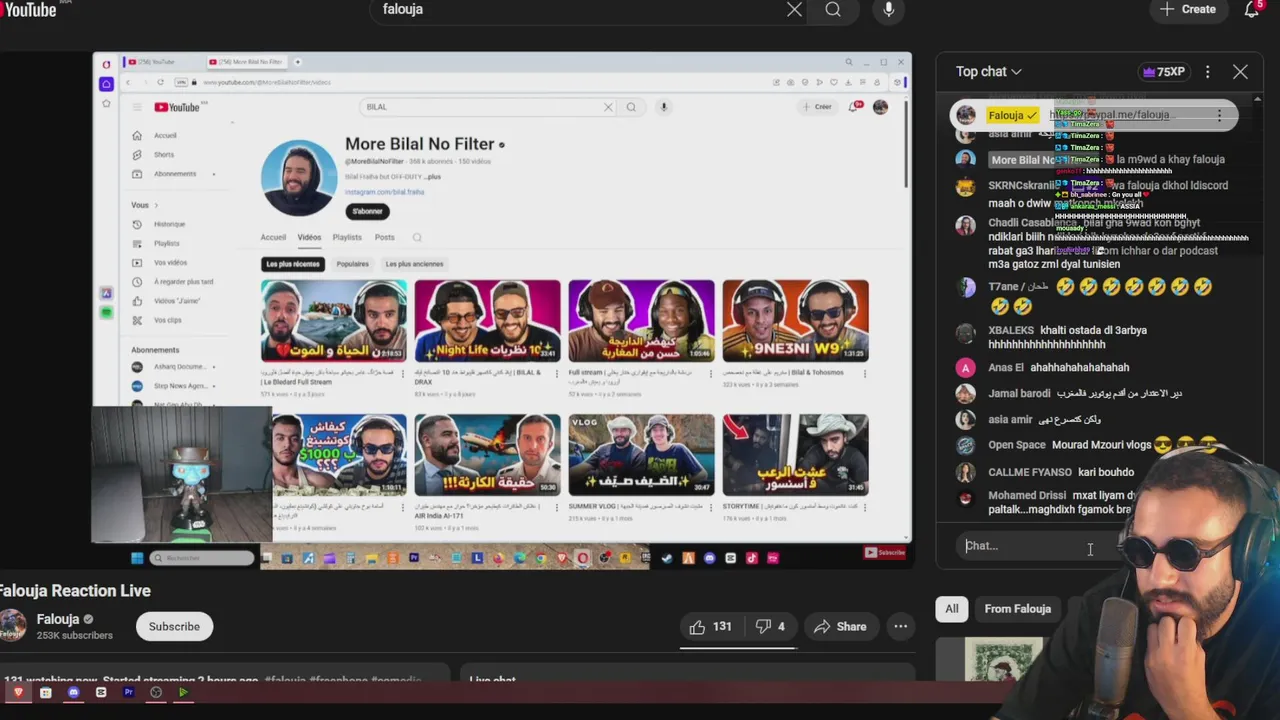Switch to channel Playlists tab
Viewport: 1280px width, 720px height.
click(347, 238)
